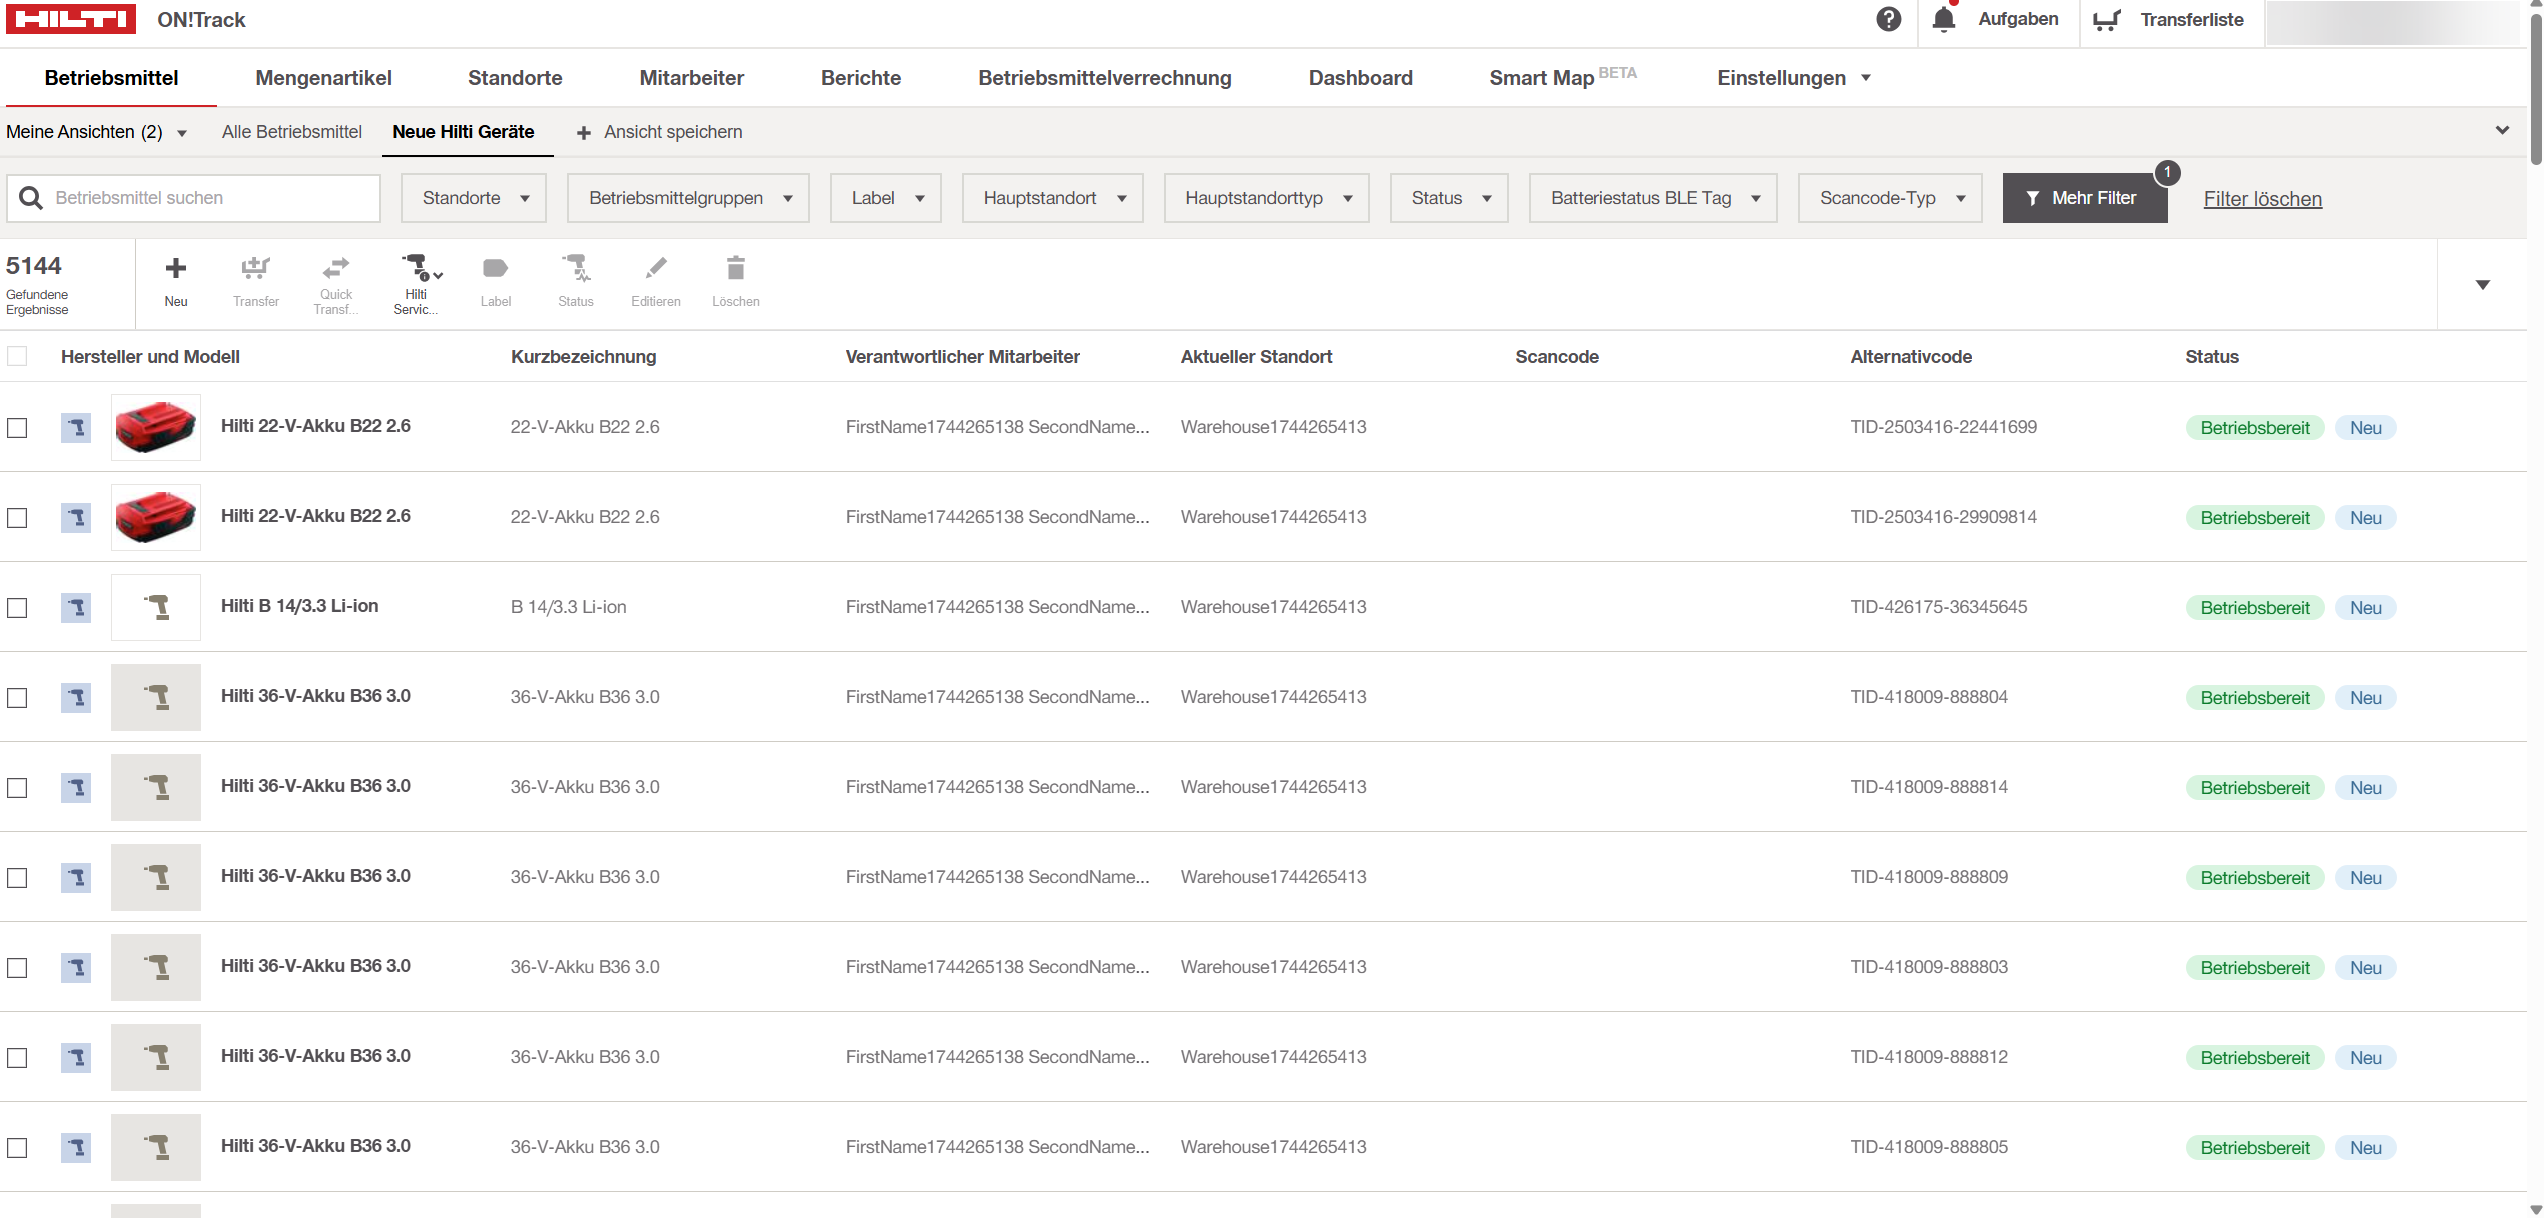Click Alternativcode TID-426175-36345645
This screenshot has width=2544, height=1218.
click(x=1938, y=607)
